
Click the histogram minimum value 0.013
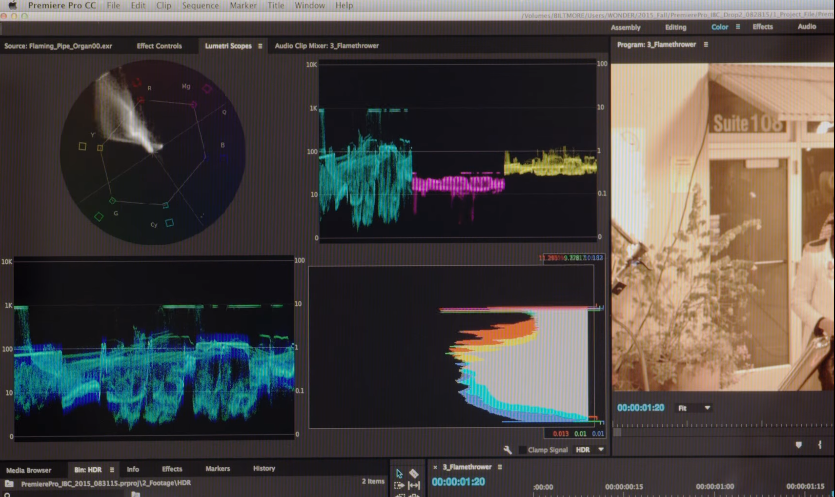pos(561,434)
